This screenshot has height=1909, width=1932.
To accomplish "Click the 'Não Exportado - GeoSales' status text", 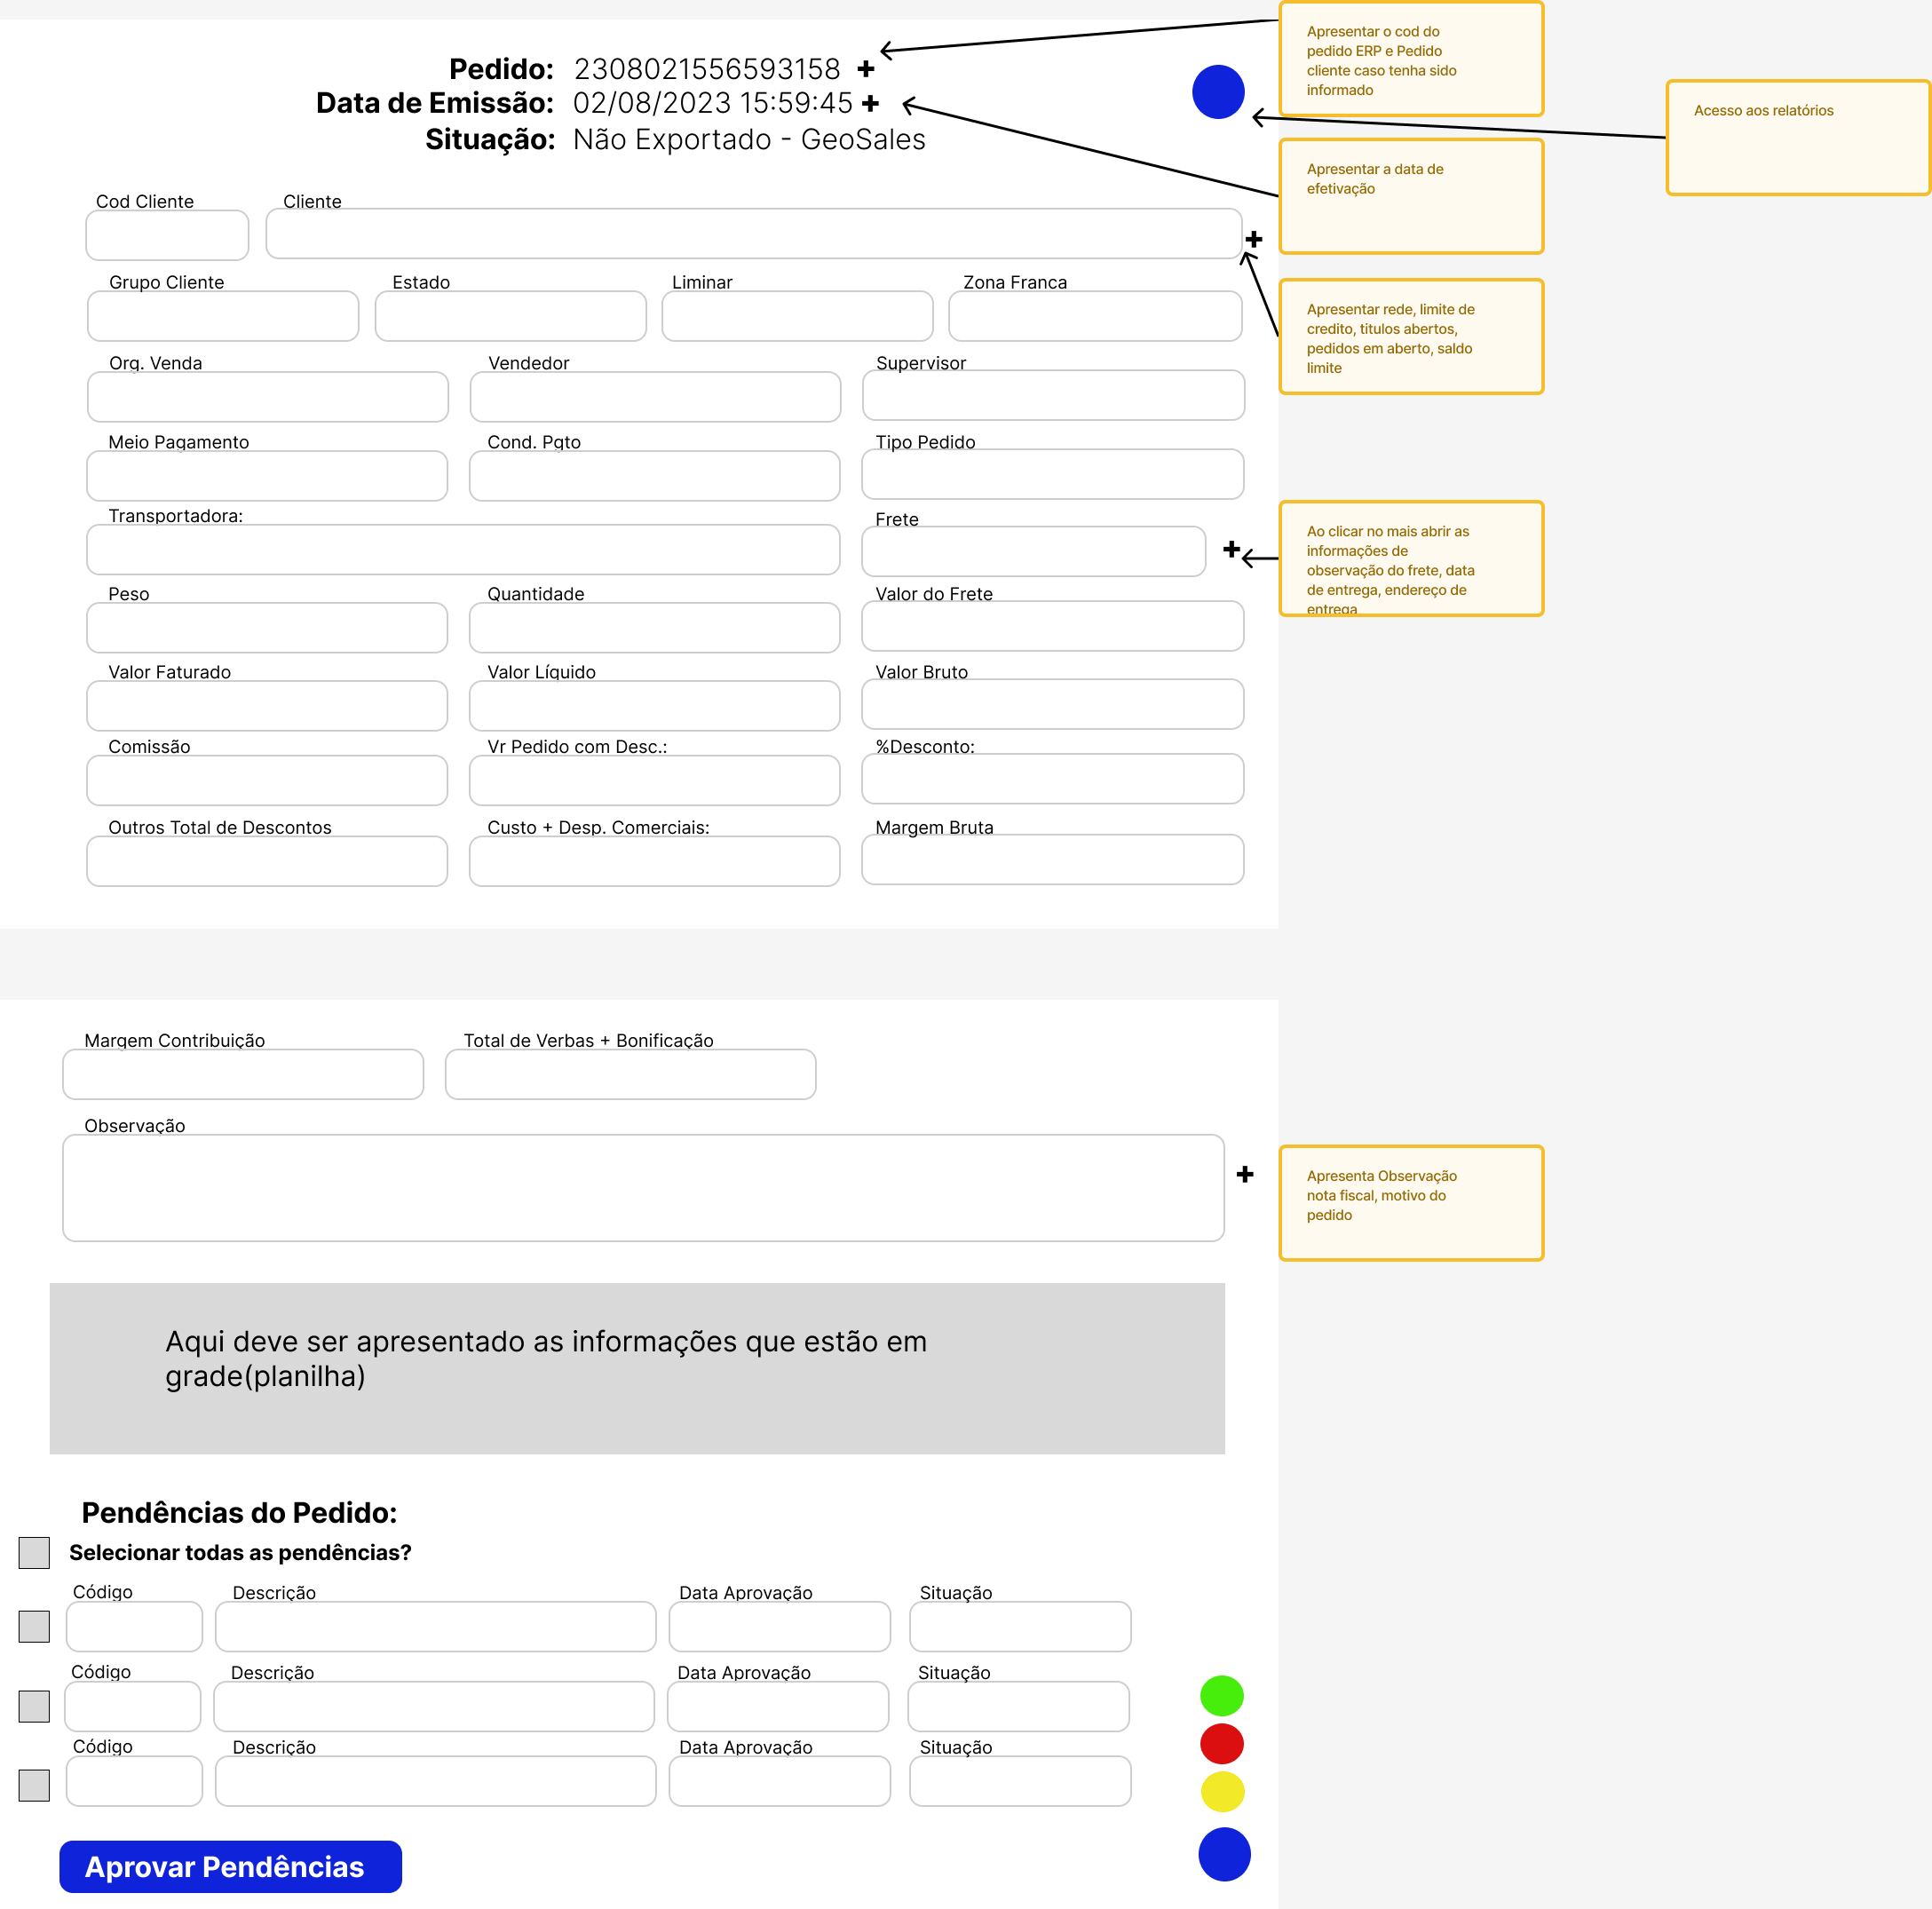I will (749, 139).
